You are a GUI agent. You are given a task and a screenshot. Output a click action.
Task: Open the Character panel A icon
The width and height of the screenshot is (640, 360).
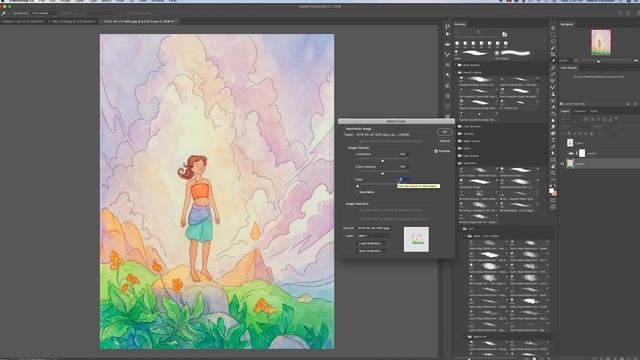447,65
